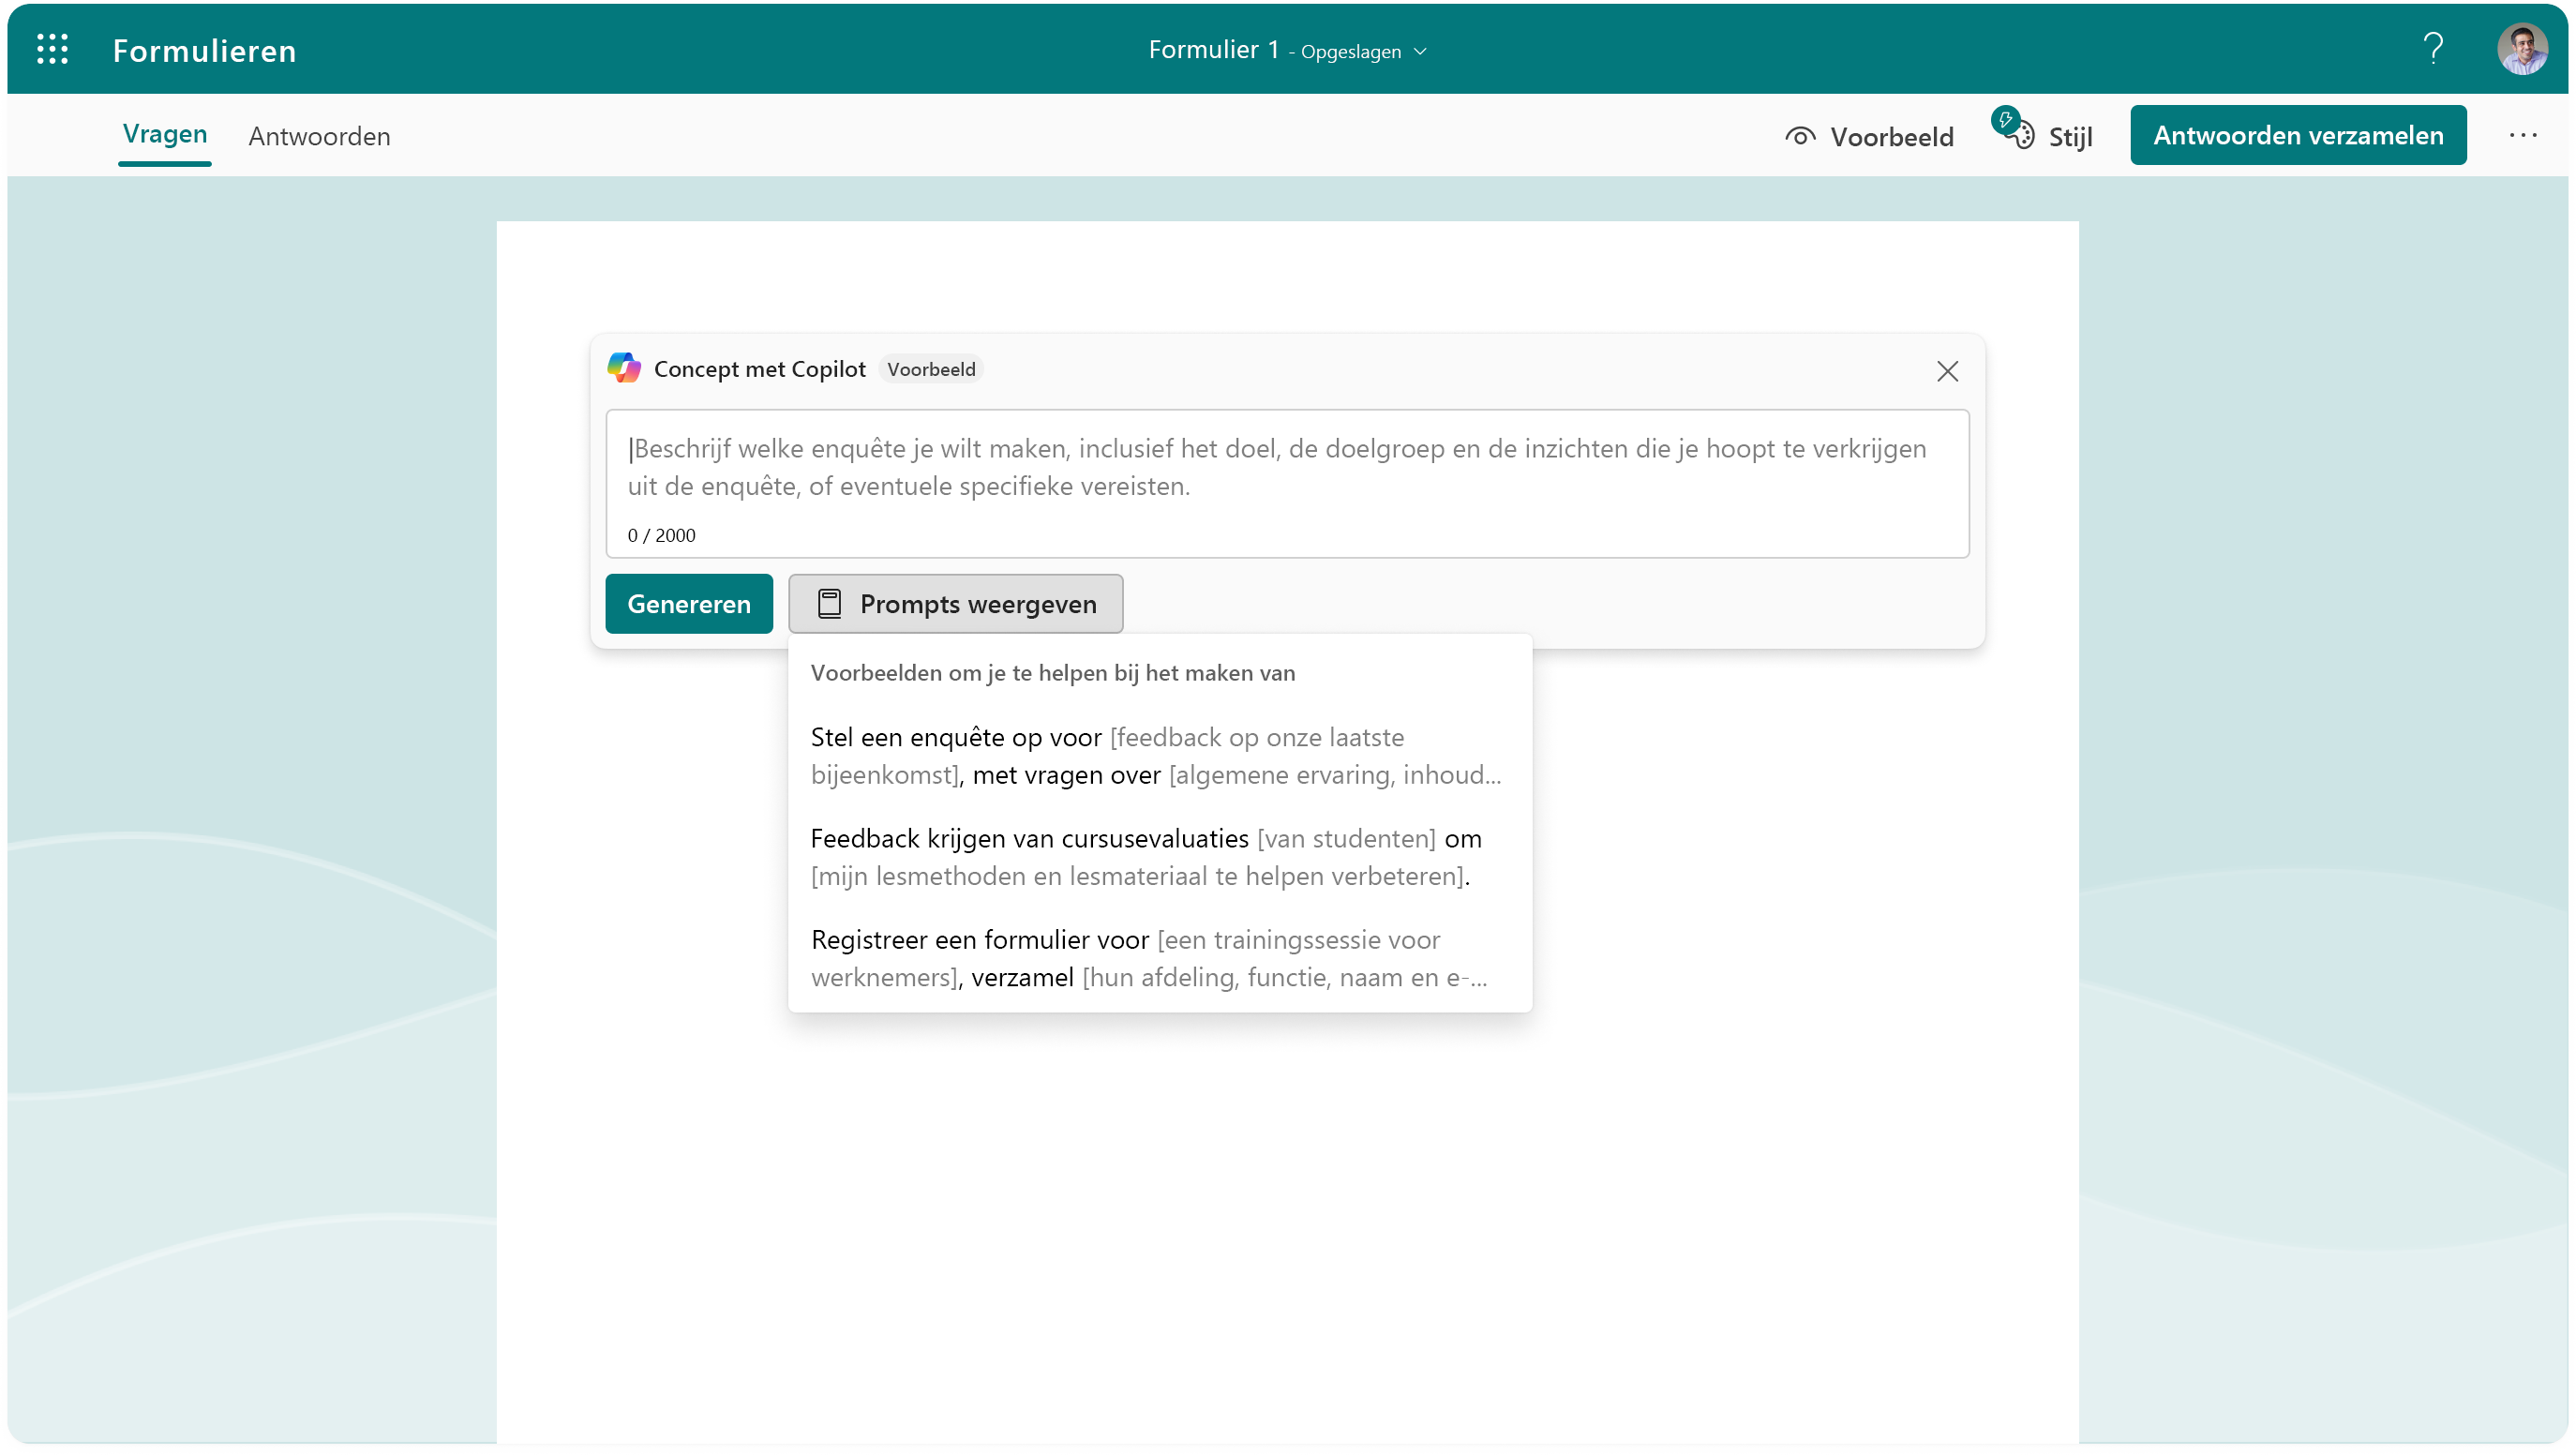Select the 'Registreer een formulier voor' prompt
Screen dimensions: 2576x1455
tap(1159, 958)
